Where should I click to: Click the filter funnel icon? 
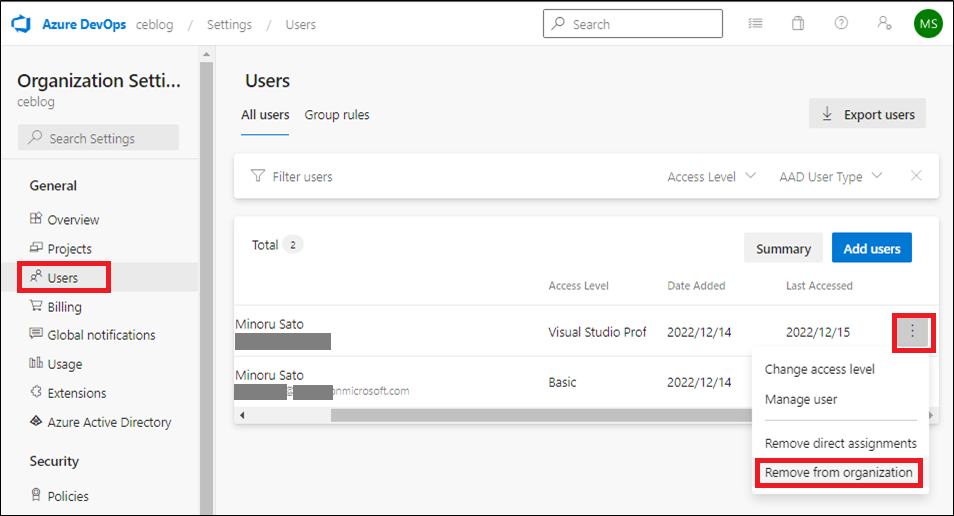point(258,176)
